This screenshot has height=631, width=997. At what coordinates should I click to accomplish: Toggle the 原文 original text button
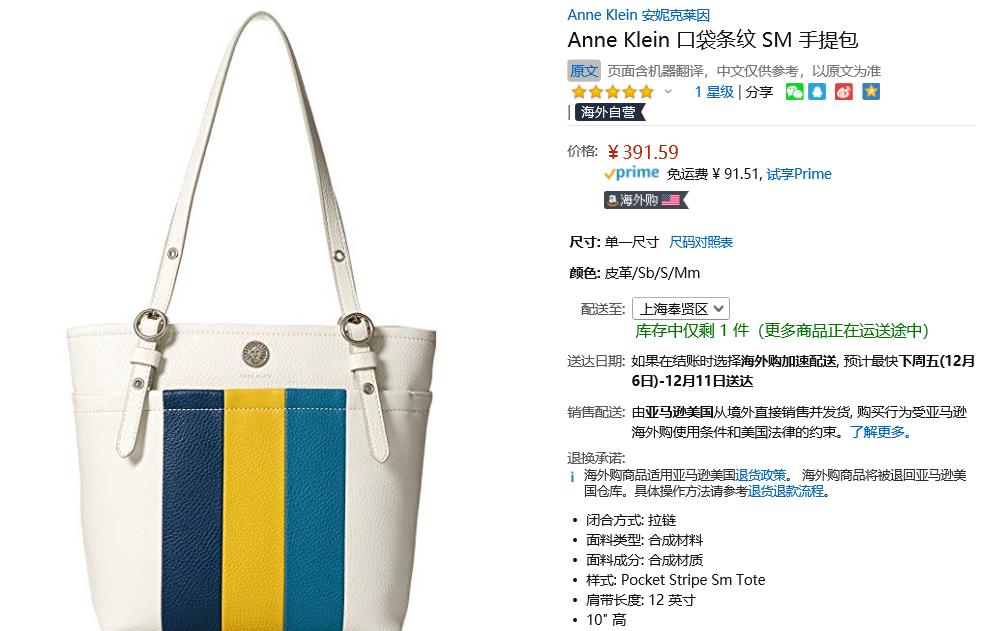coord(584,71)
